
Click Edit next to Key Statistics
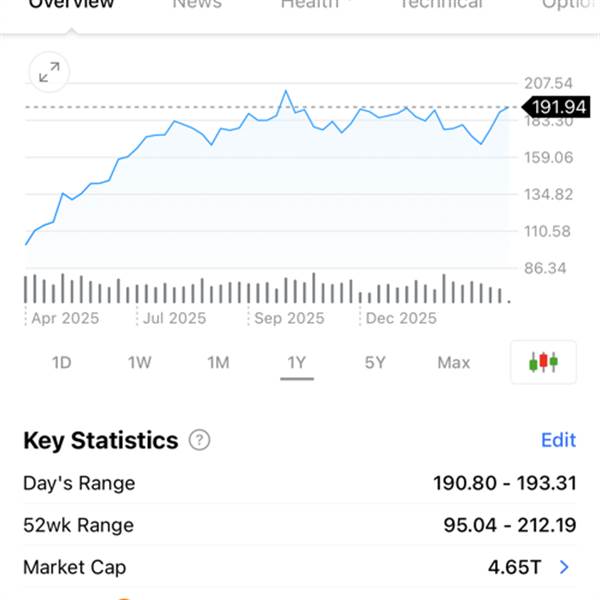(558, 440)
